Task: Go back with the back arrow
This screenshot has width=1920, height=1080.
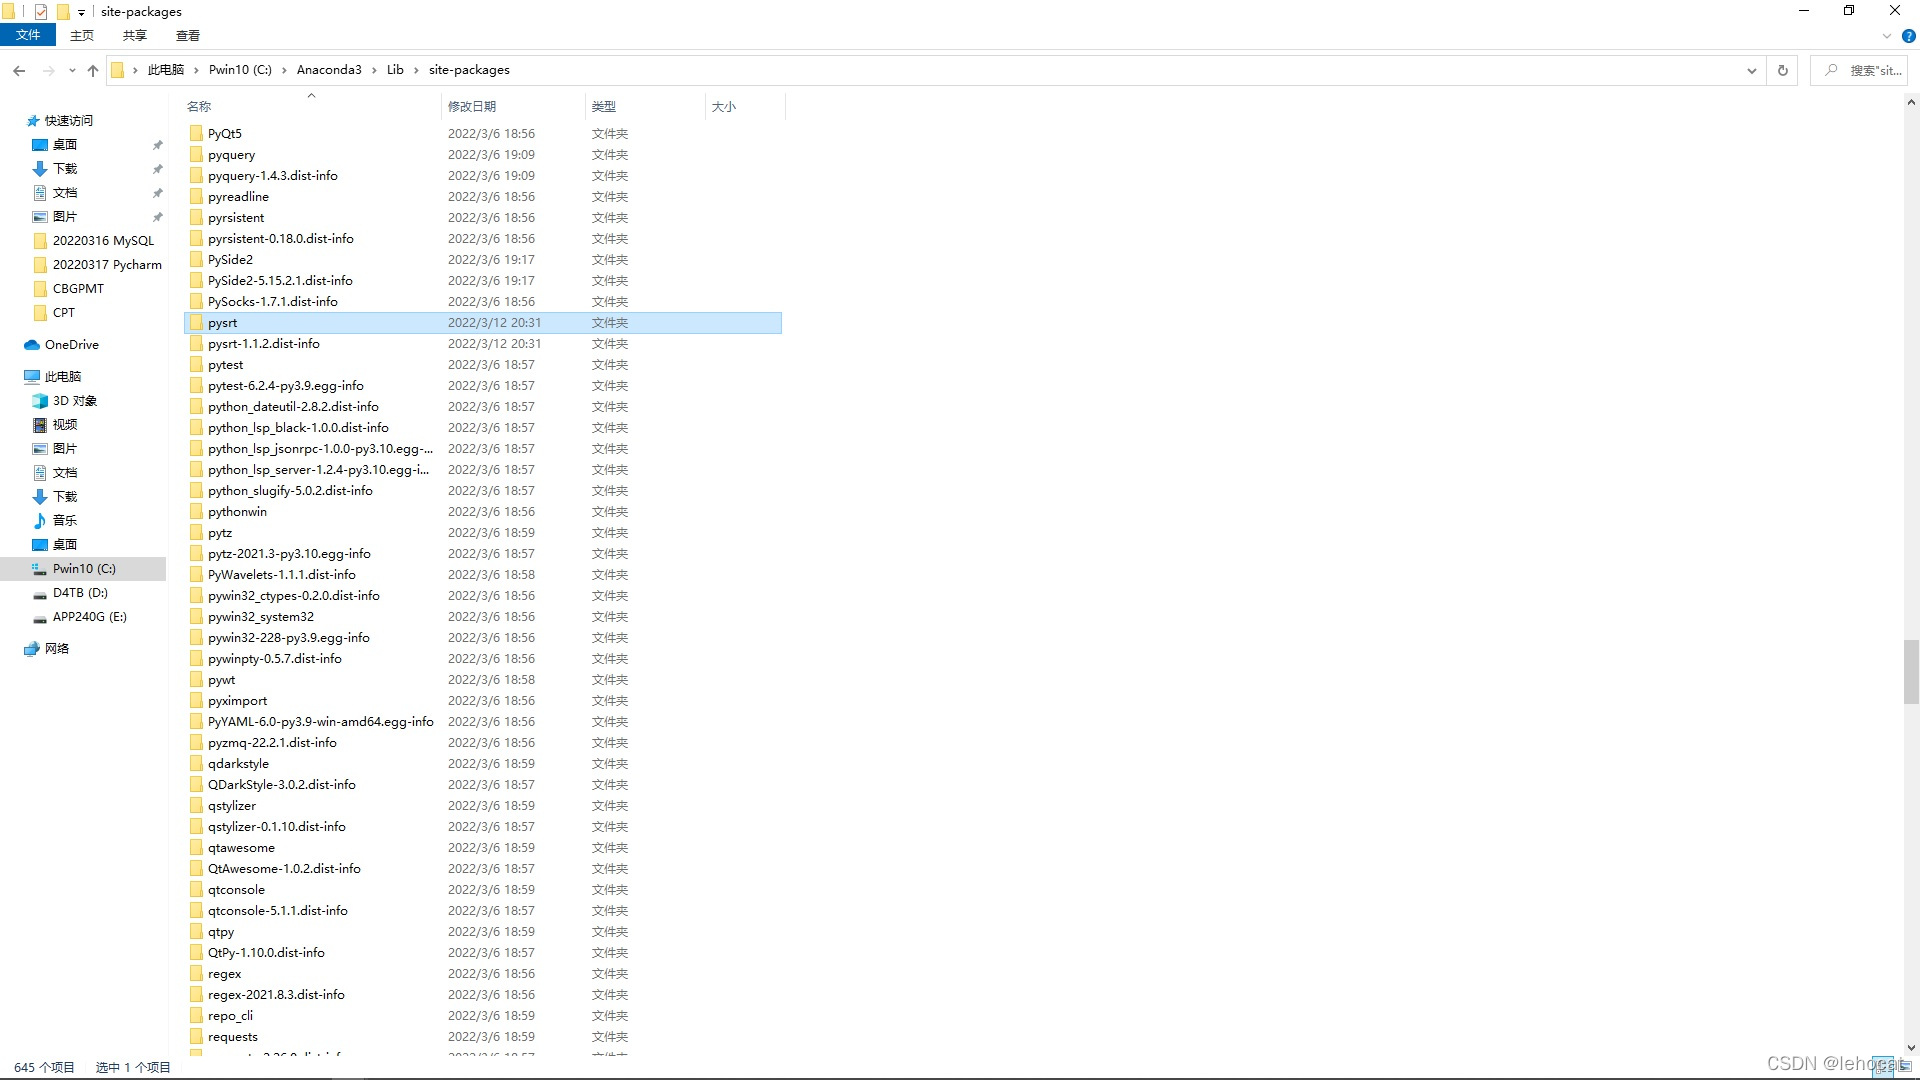Action: click(x=19, y=70)
